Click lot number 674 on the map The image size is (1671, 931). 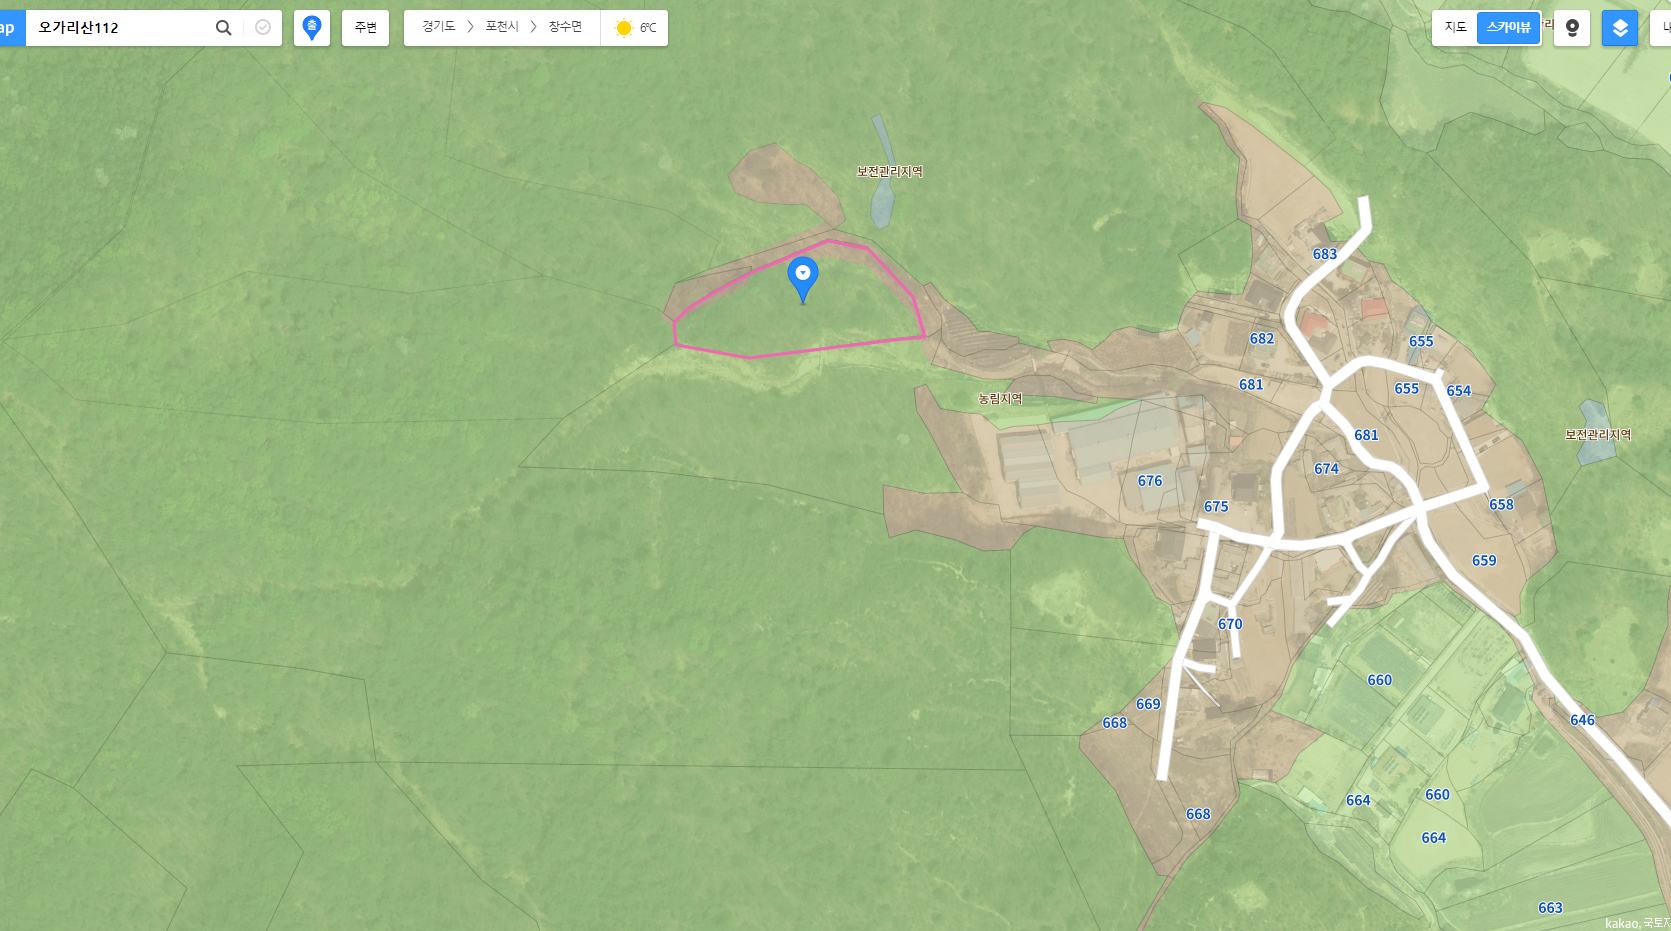1327,469
